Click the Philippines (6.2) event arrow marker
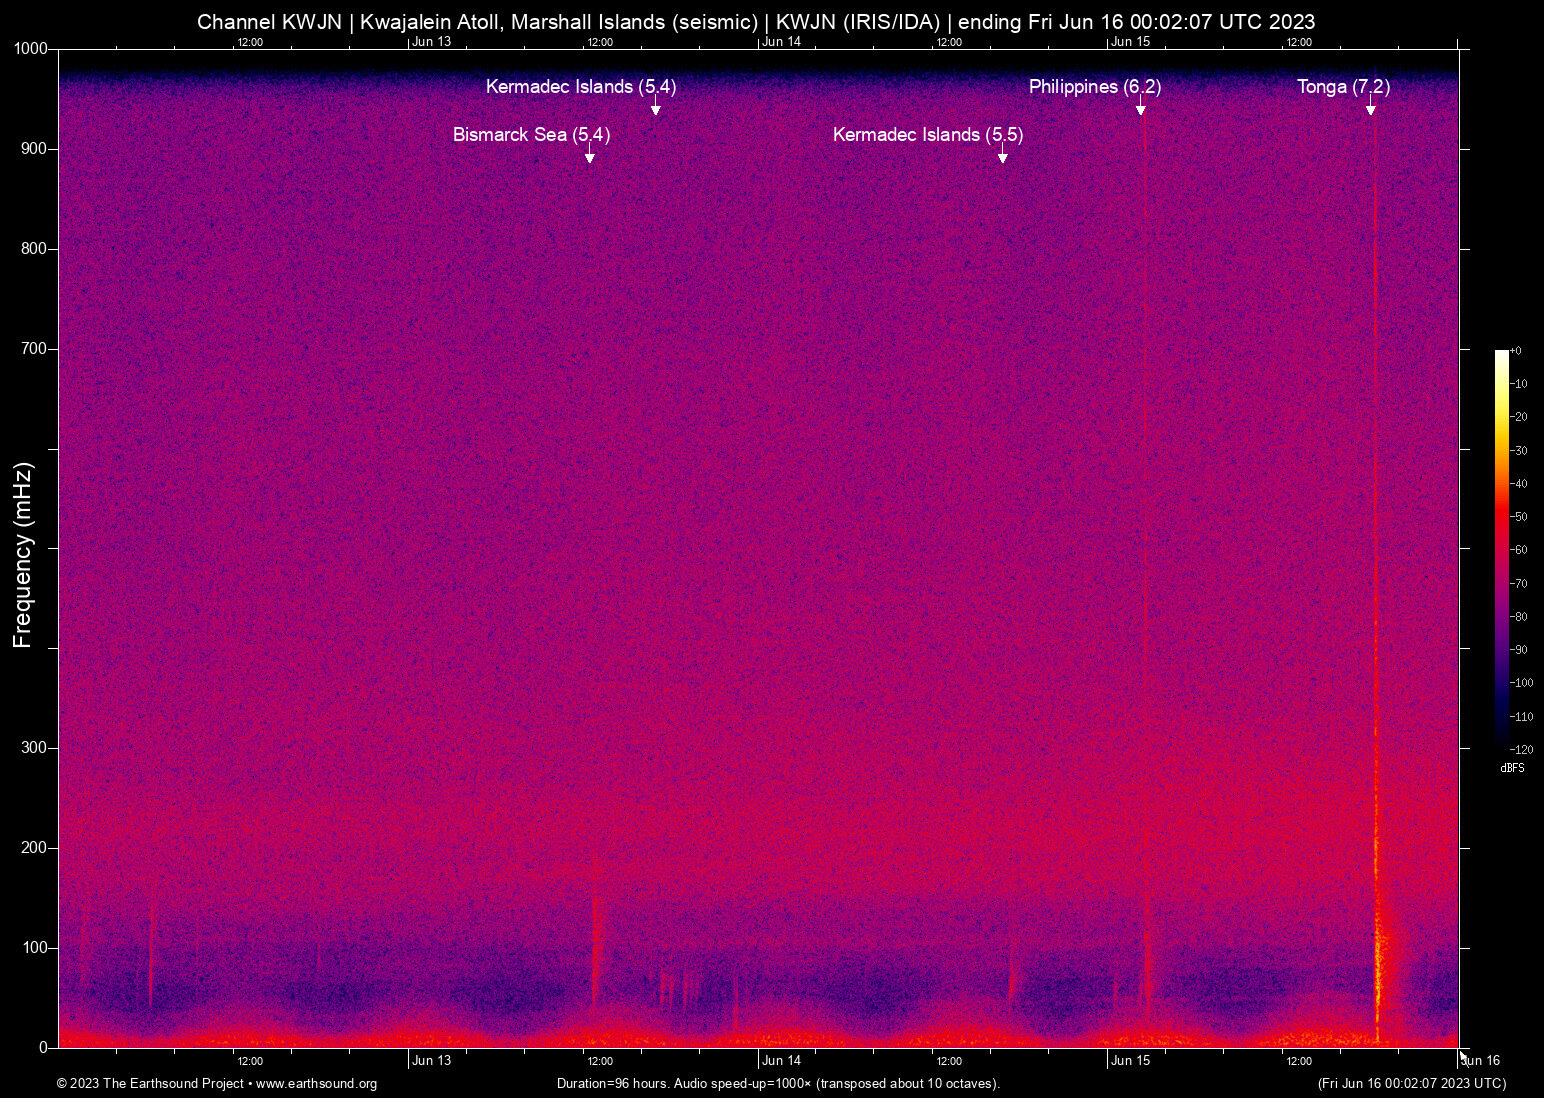 tap(1140, 109)
